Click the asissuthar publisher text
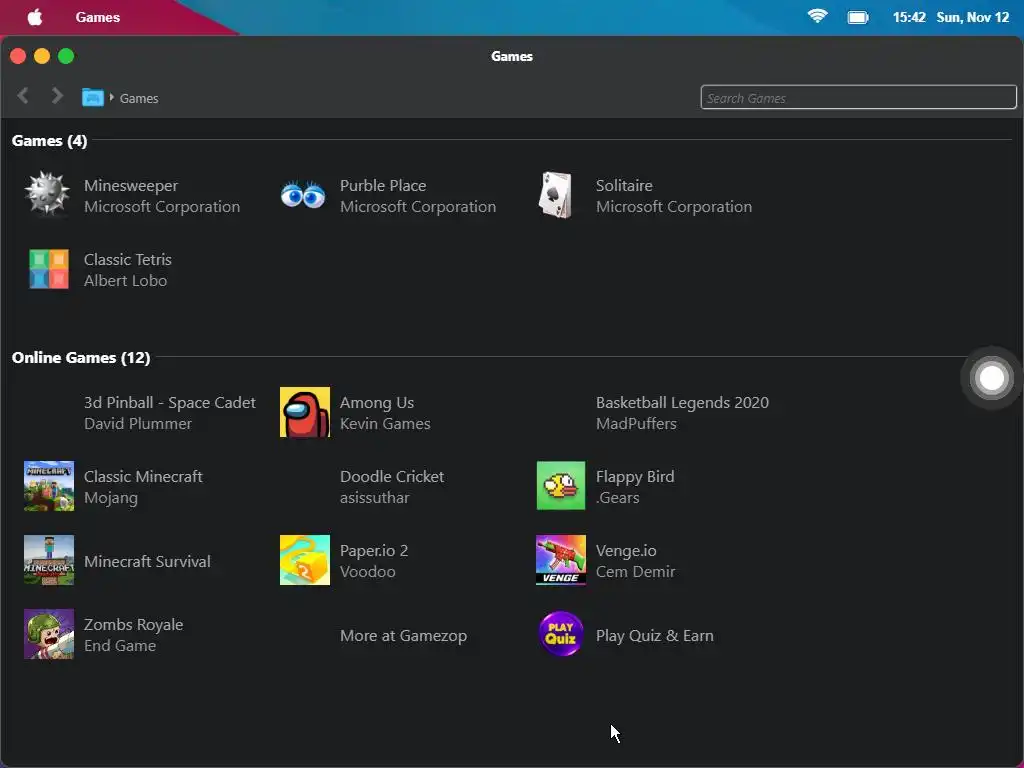Viewport: 1024px width, 768px height. pyautogui.click(x=374, y=498)
